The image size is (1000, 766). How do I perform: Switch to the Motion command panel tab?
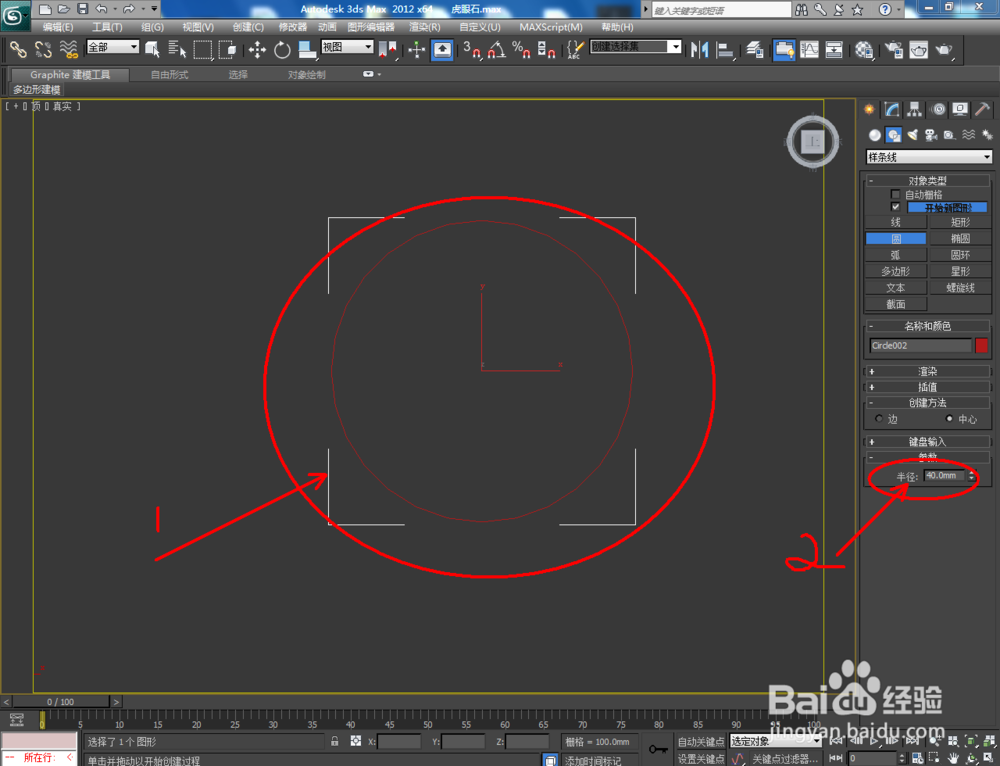pos(938,110)
